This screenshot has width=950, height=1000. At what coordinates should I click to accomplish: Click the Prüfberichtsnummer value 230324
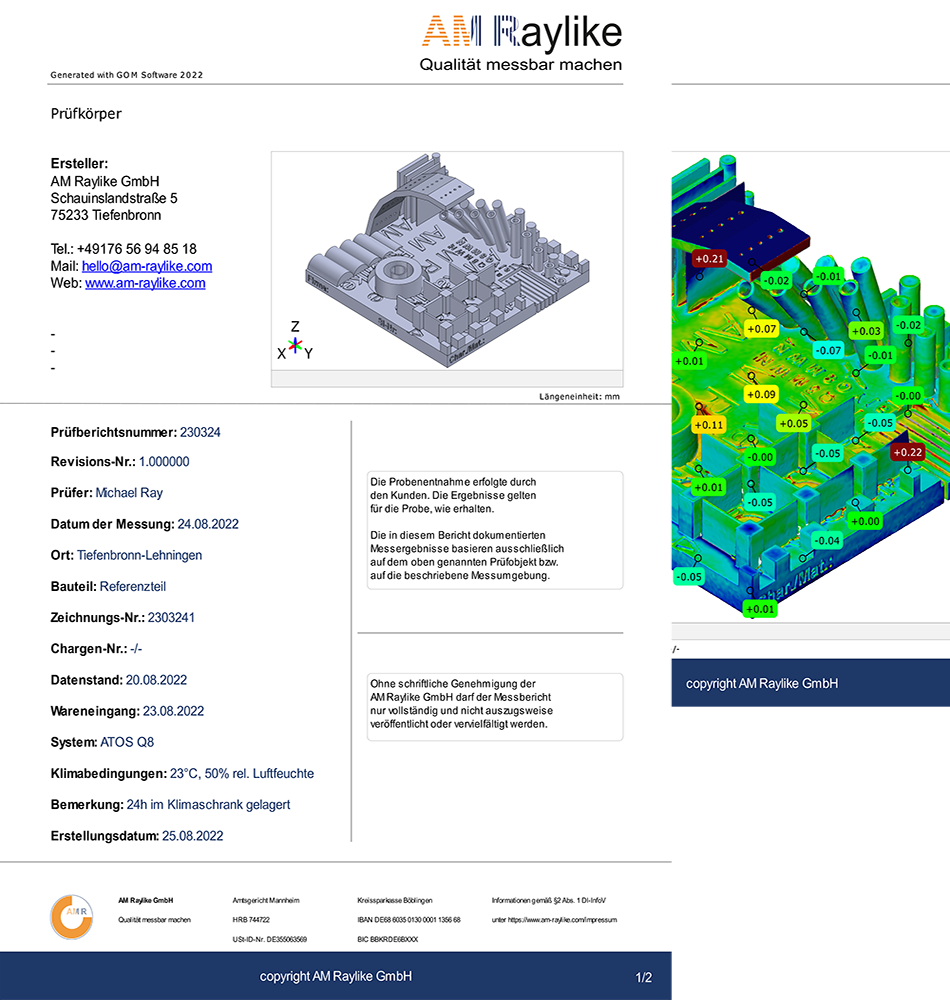200,432
